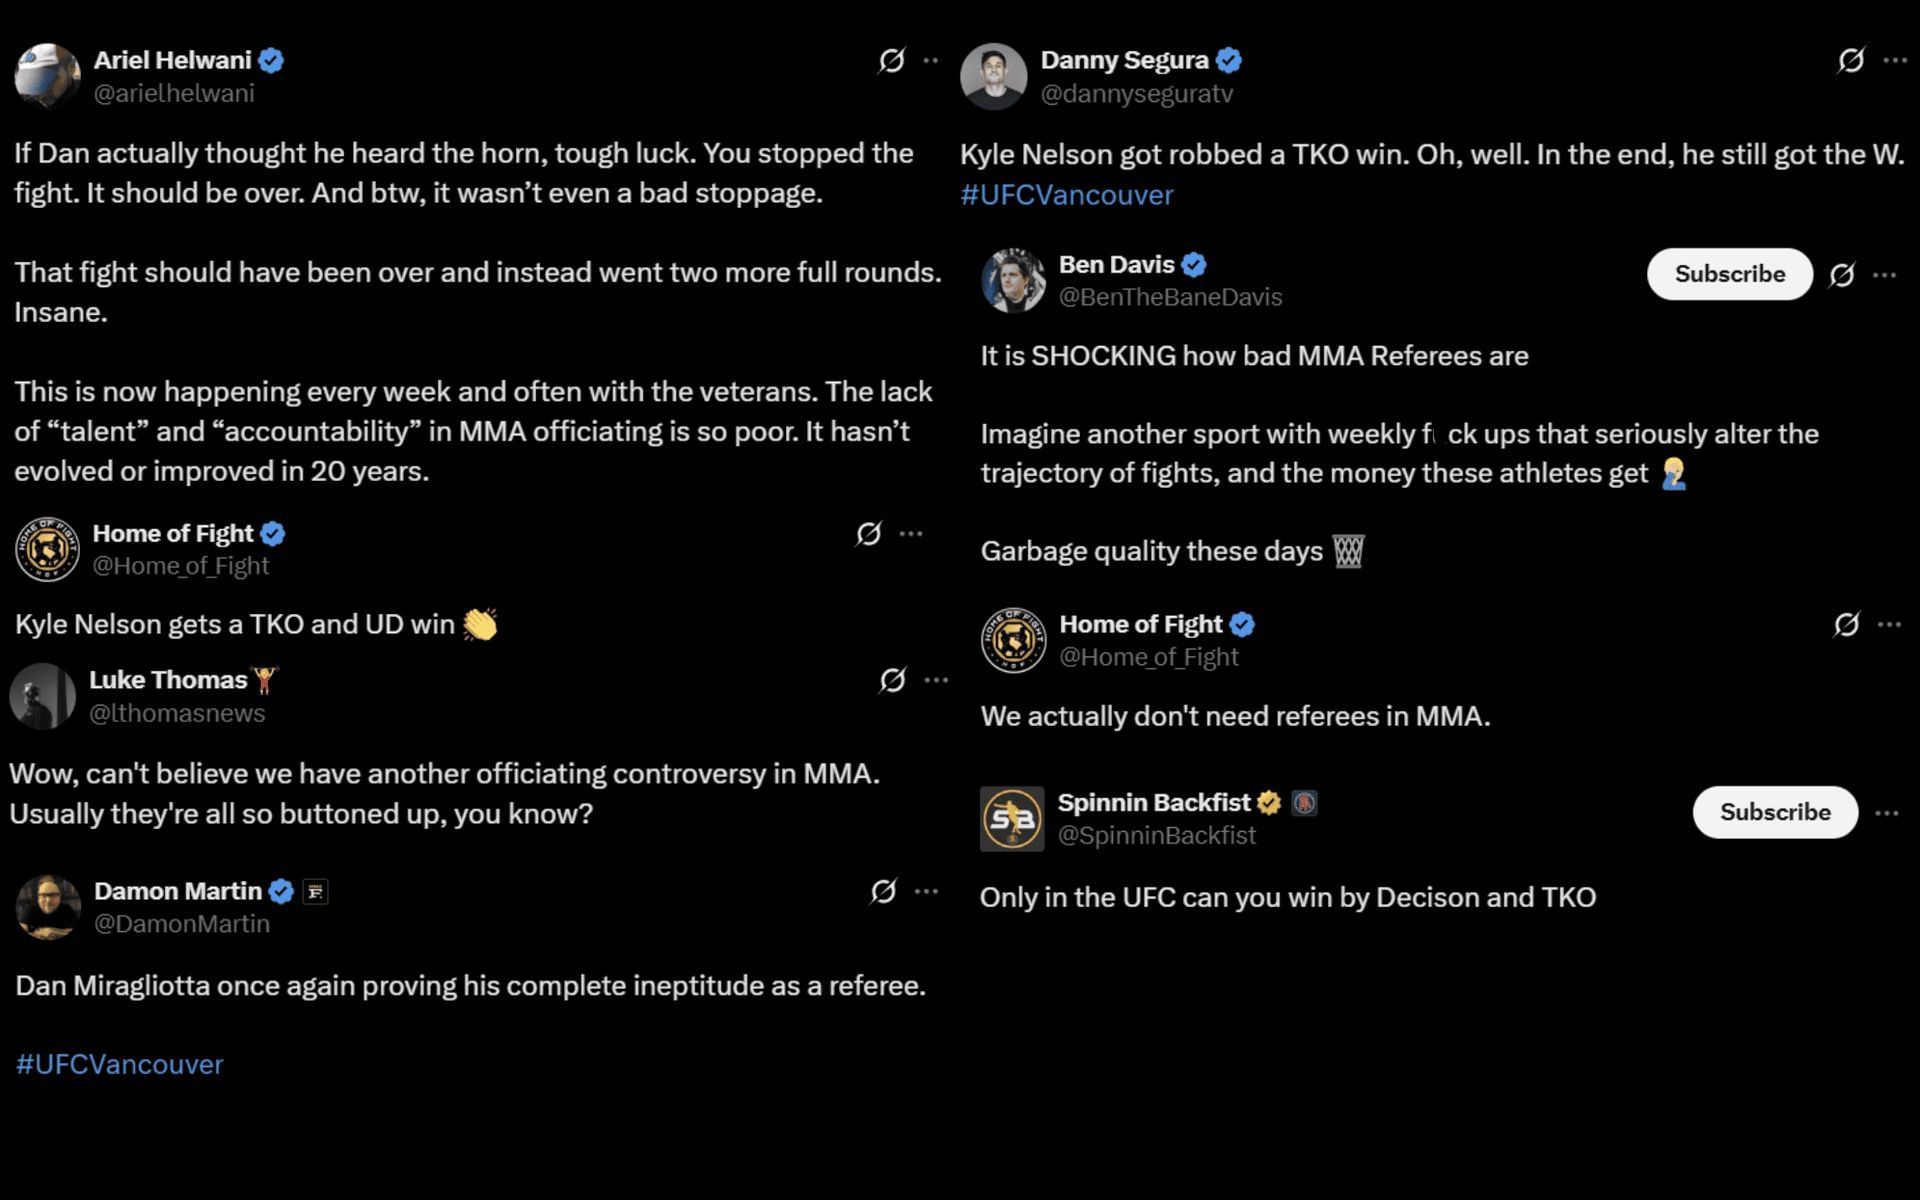The image size is (1920, 1200).
Task: Click the Grok icon on Ben Davis's tweet
Action: (x=1842, y=275)
